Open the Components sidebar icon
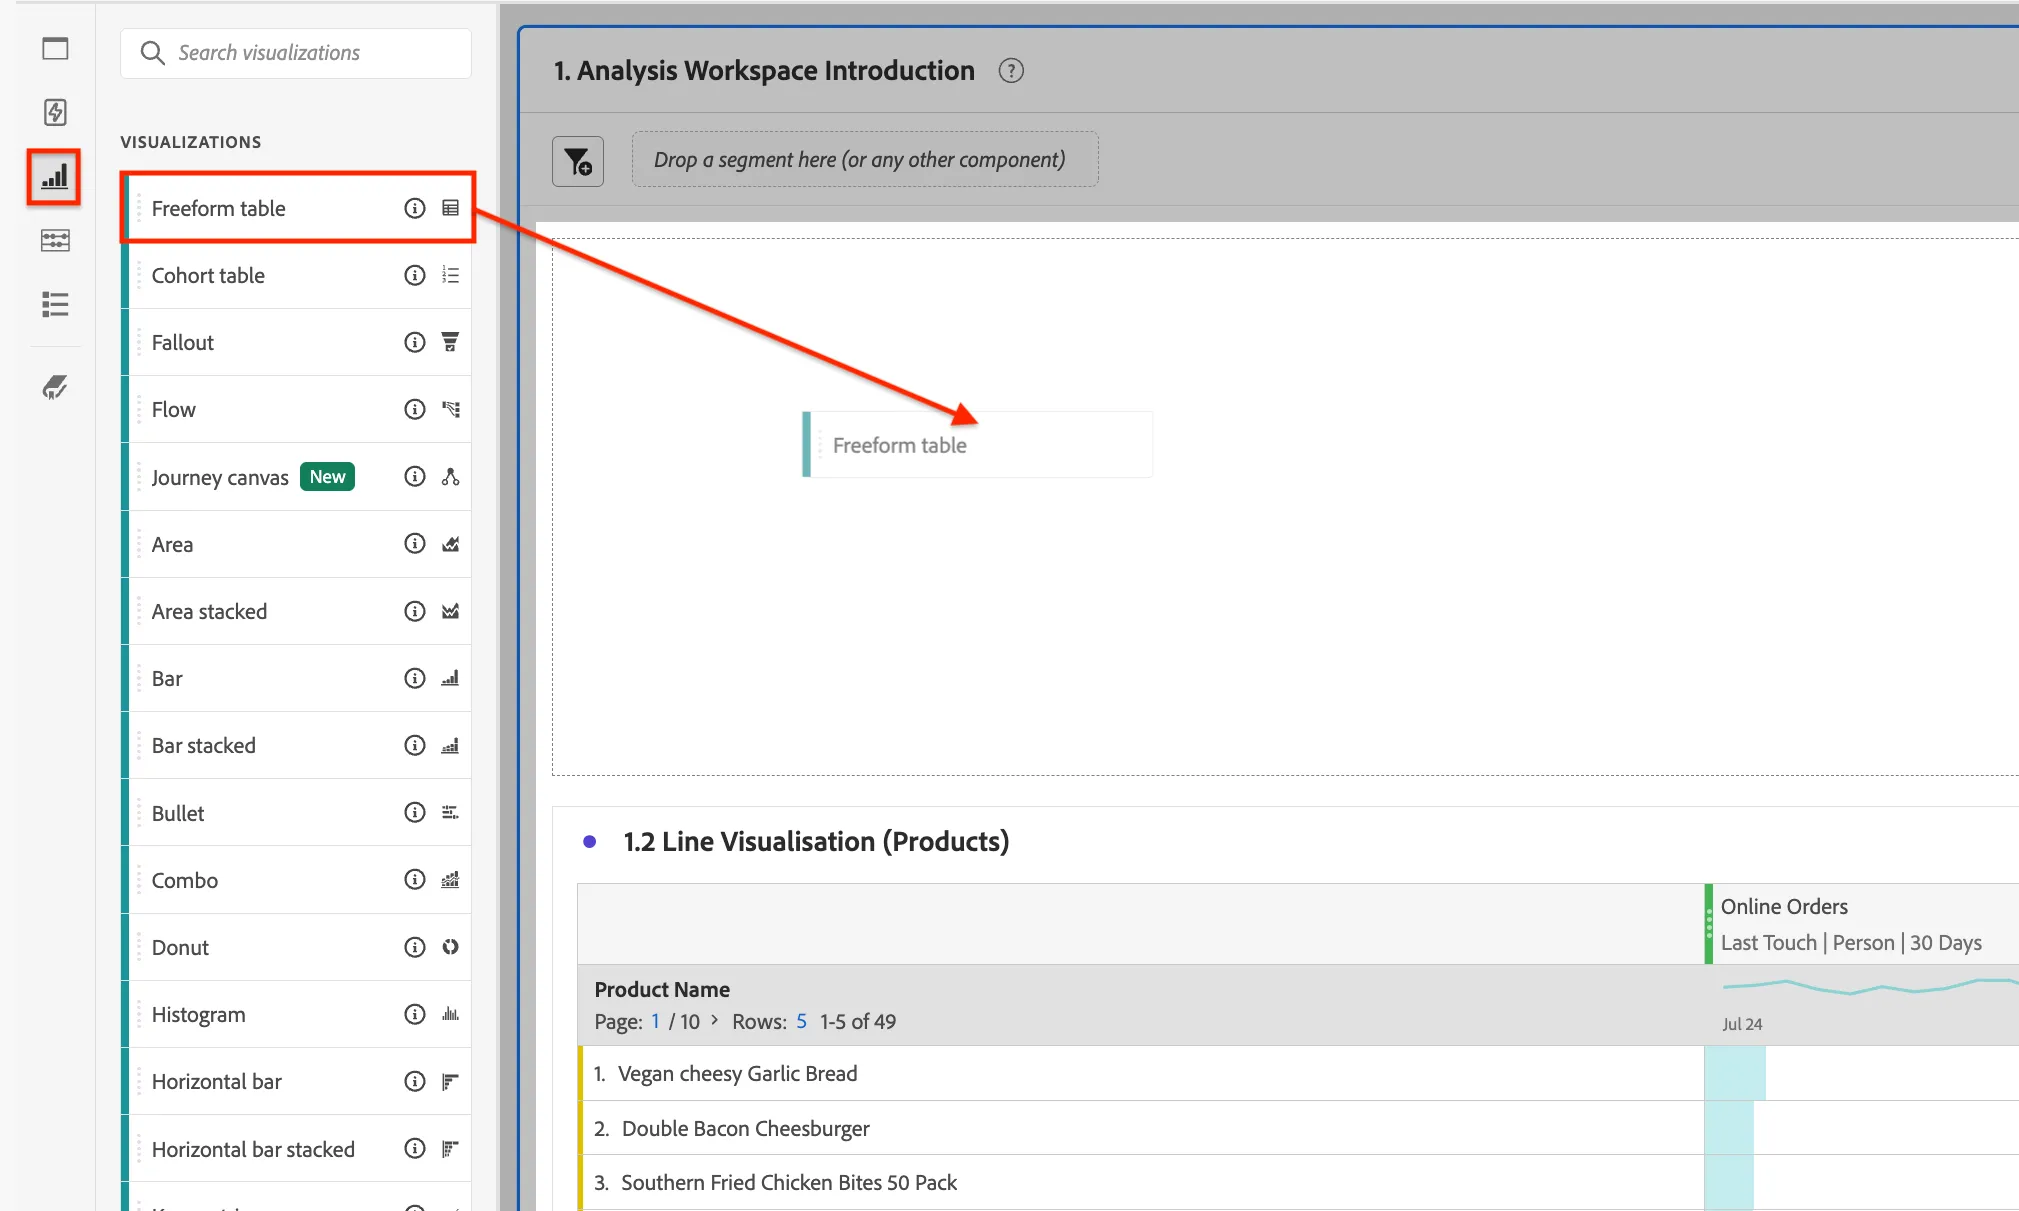The width and height of the screenshot is (2019, 1211). pos(55,240)
